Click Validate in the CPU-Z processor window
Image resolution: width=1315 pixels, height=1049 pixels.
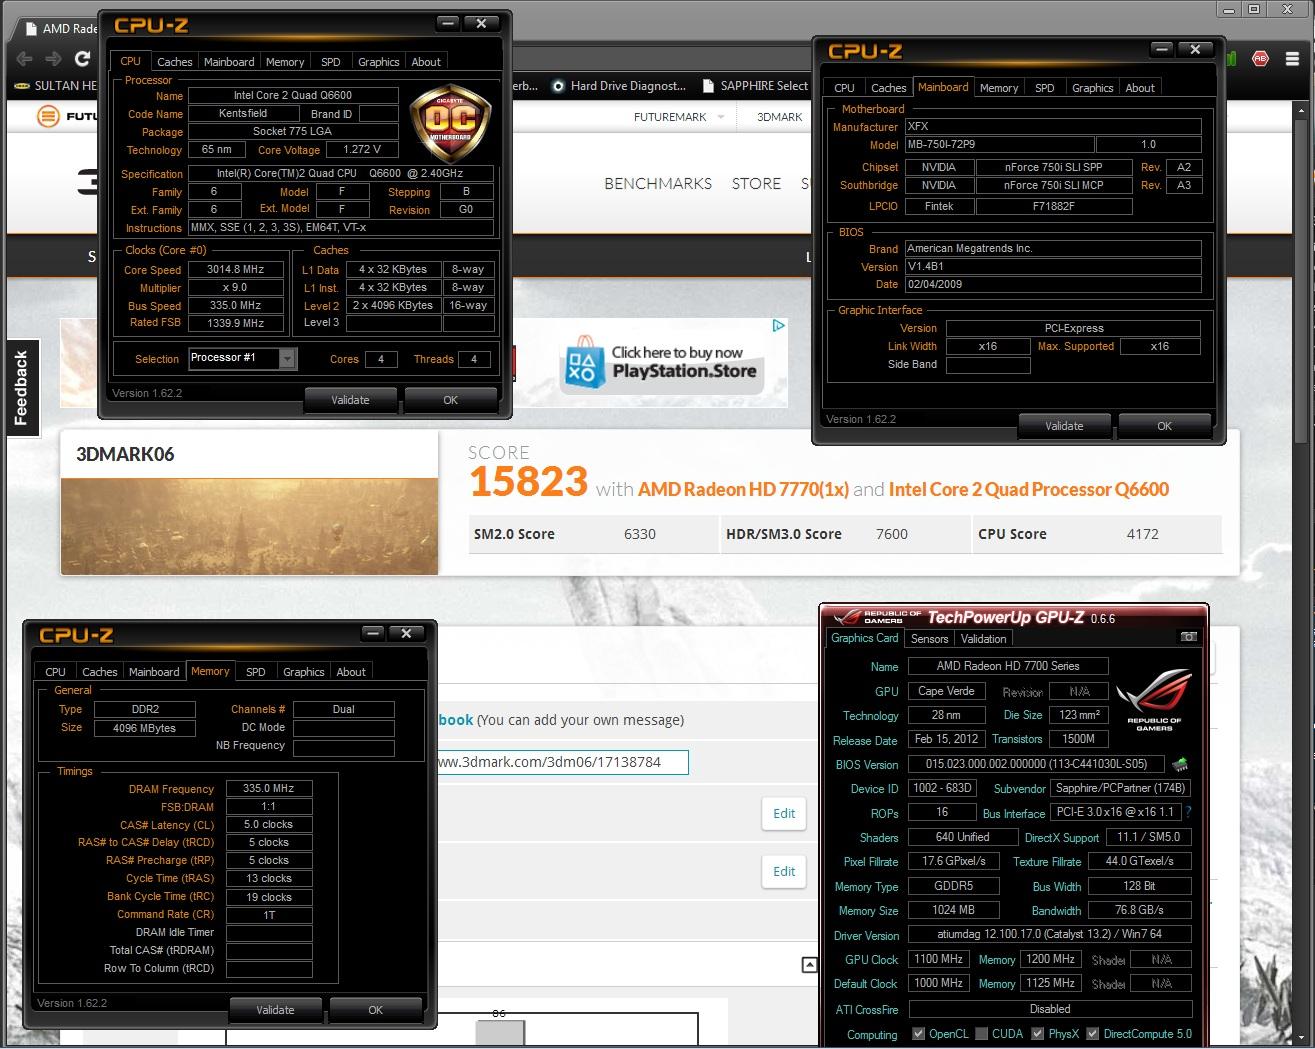[x=350, y=400]
